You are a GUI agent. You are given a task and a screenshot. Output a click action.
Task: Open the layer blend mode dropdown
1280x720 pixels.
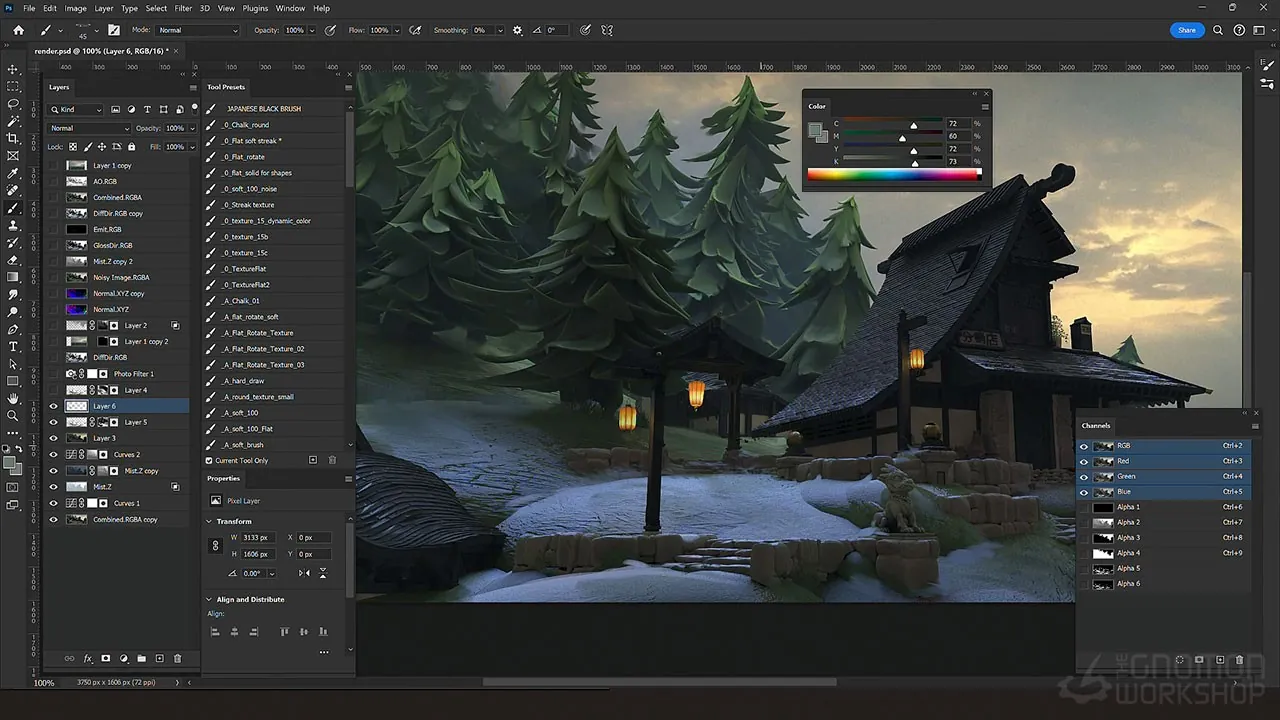tap(90, 128)
